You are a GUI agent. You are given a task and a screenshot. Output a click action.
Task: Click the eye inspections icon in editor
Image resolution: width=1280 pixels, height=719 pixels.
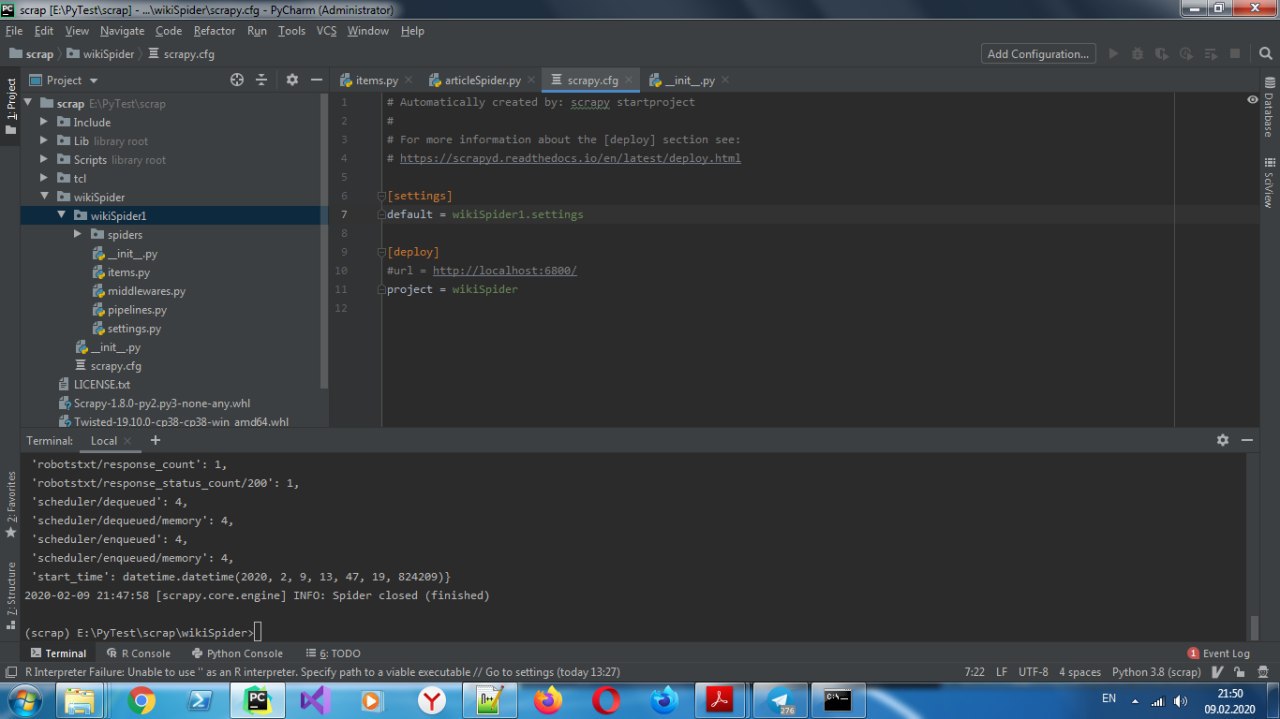[1252, 100]
